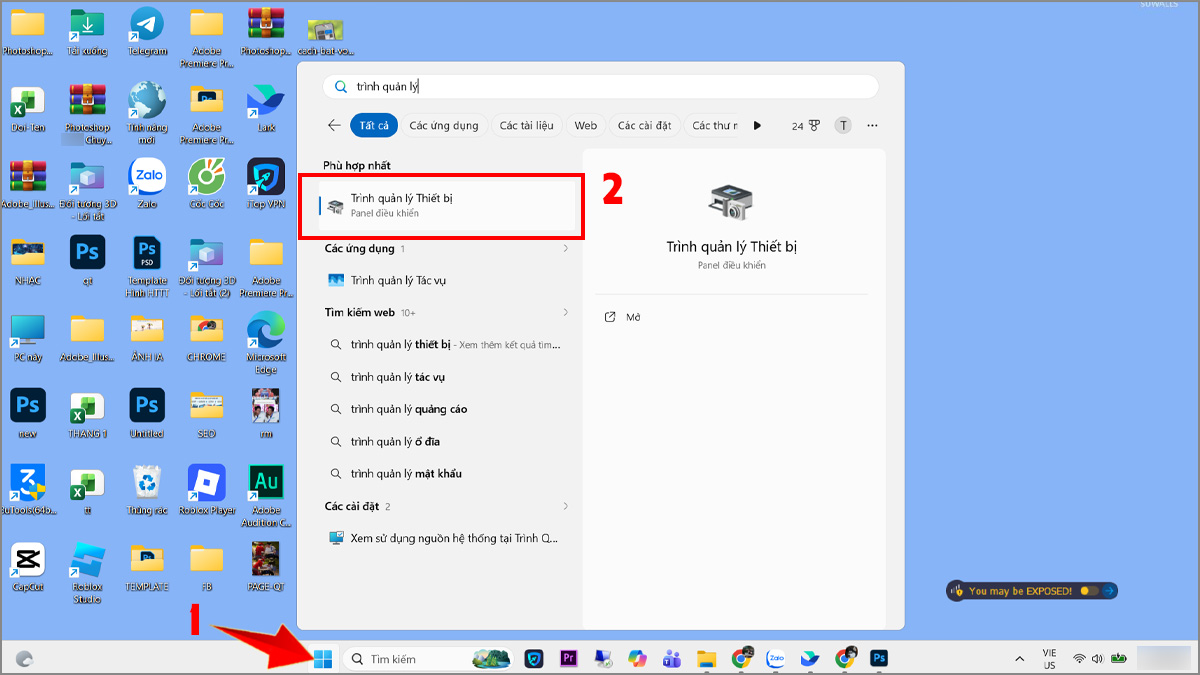Click the search box containing 'trình quản lý'
The image size is (1200, 675).
(x=600, y=87)
